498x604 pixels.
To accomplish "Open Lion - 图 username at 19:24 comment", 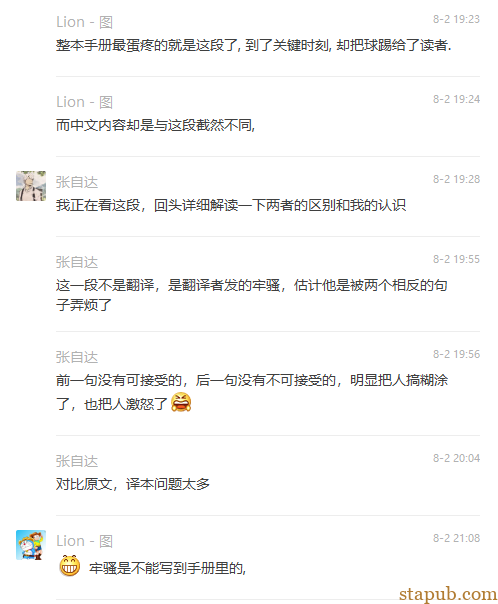I will [x=84, y=102].
